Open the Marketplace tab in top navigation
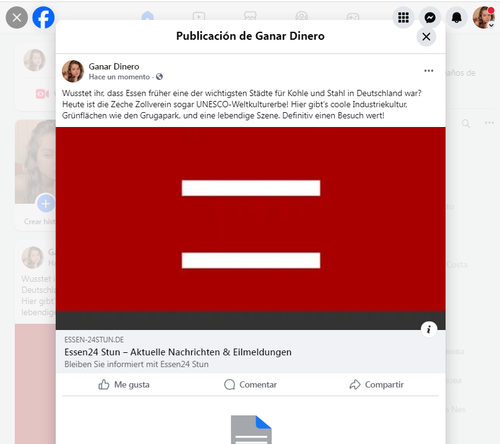 [x=250, y=16]
